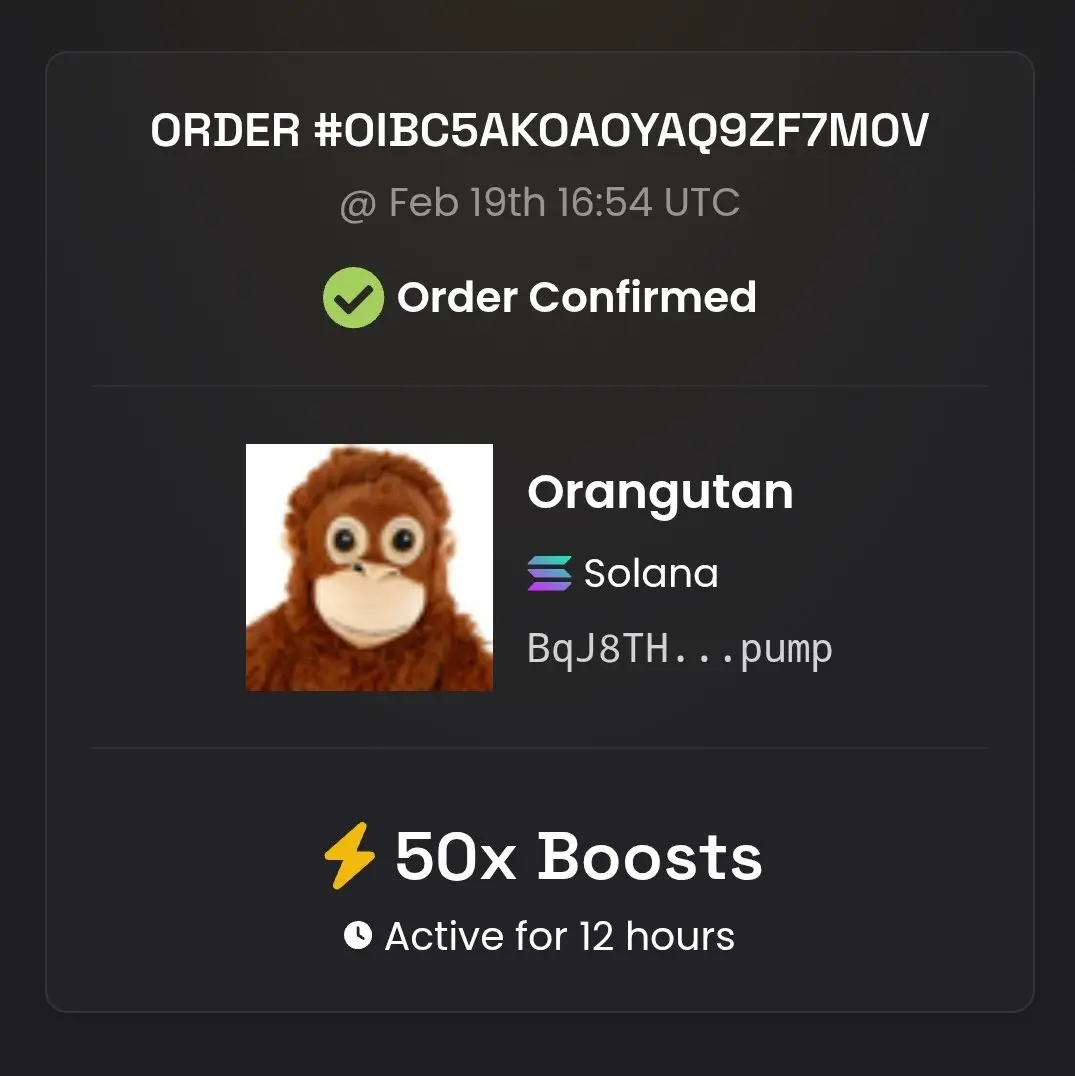Image resolution: width=1075 pixels, height=1076 pixels.
Task: Click the divider line above 50x Boosts
Action: (540, 748)
